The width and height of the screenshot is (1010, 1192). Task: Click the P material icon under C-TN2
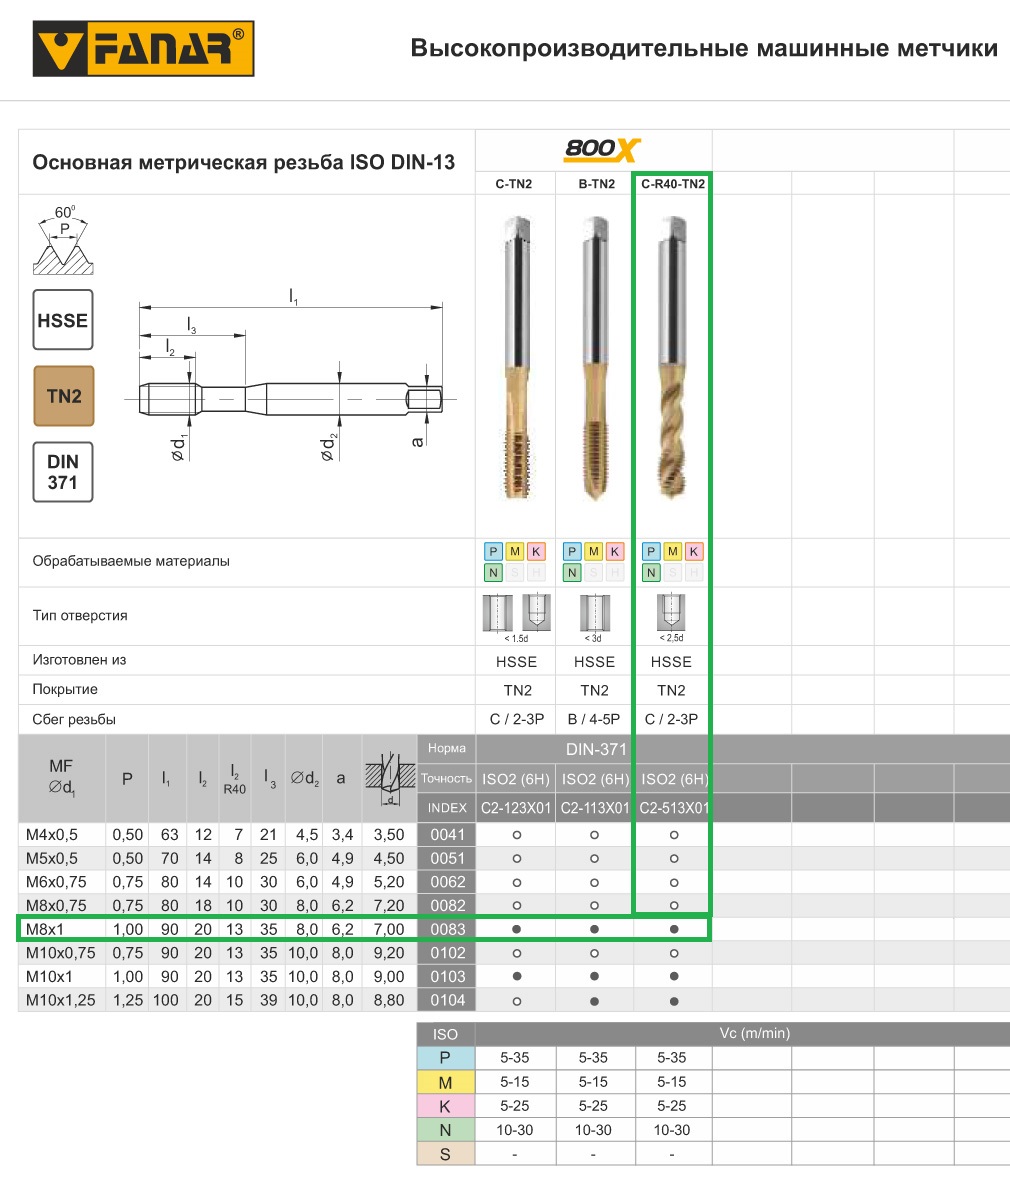tap(493, 551)
